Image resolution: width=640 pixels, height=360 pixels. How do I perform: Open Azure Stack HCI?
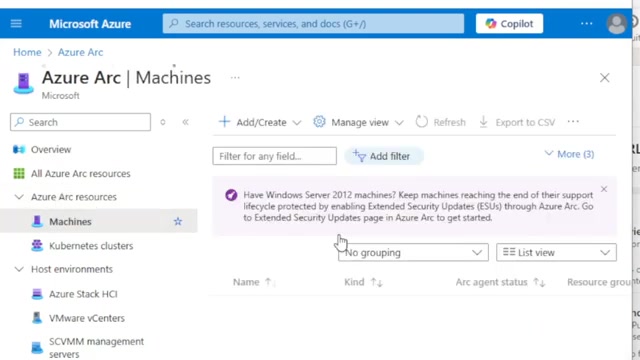pyautogui.click(x=83, y=294)
